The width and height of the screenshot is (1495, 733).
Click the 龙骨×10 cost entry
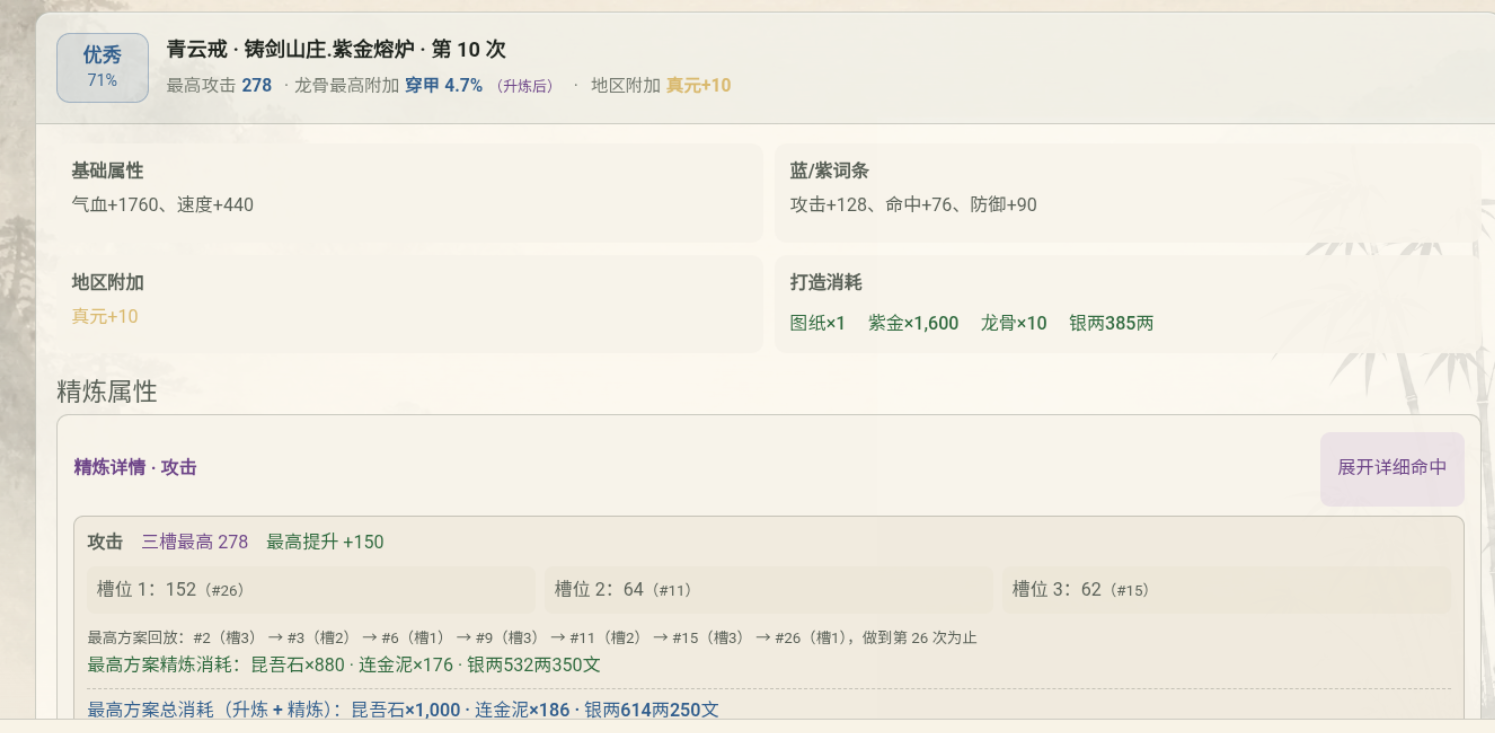point(1014,323)
